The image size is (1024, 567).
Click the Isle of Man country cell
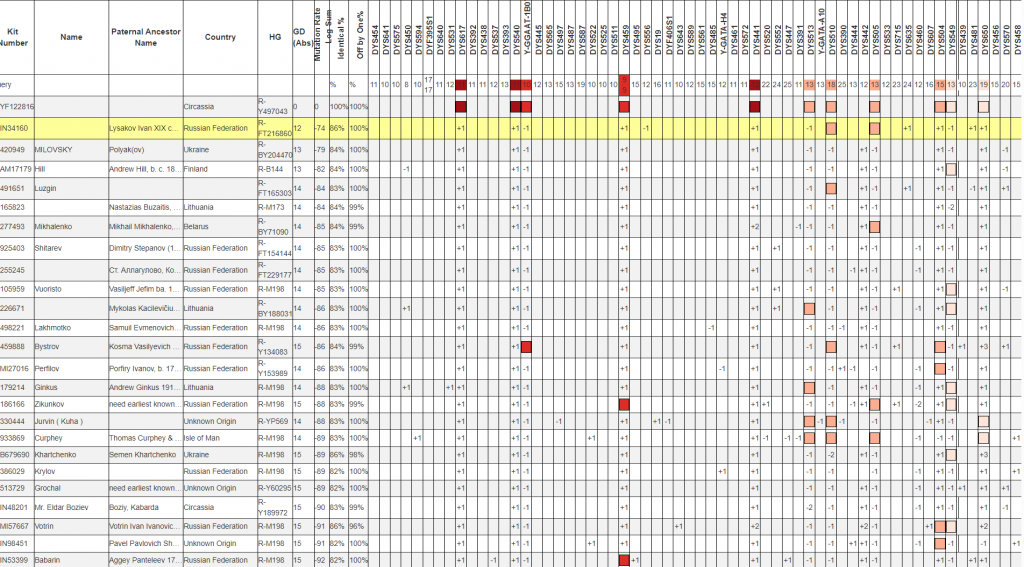tap(206, 438)
